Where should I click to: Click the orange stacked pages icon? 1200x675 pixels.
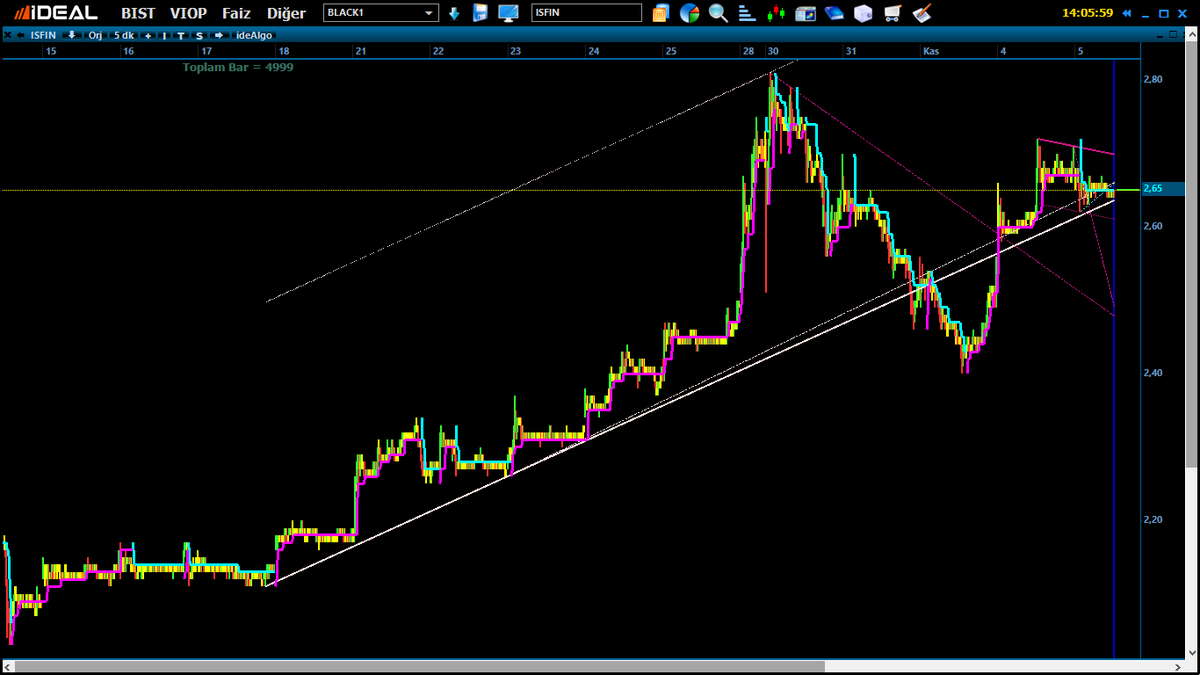(661, 13)
